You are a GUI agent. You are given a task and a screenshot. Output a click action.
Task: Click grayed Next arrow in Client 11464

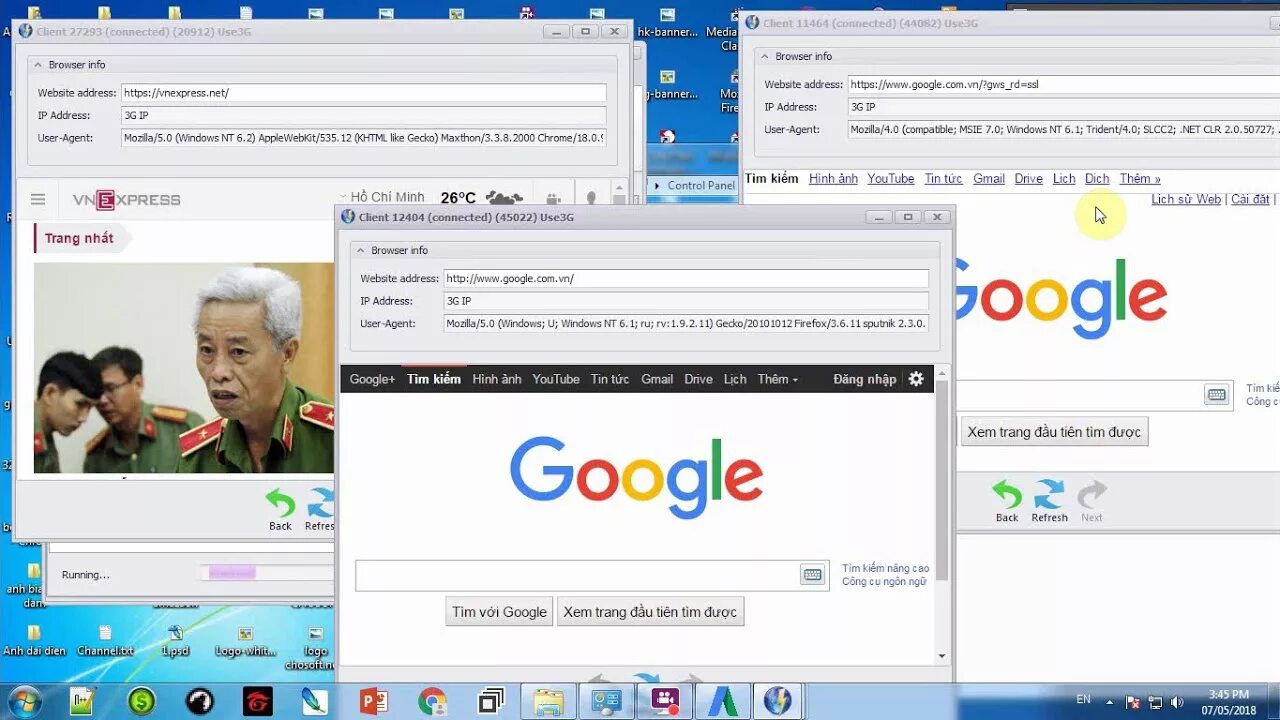(1092, 494)
